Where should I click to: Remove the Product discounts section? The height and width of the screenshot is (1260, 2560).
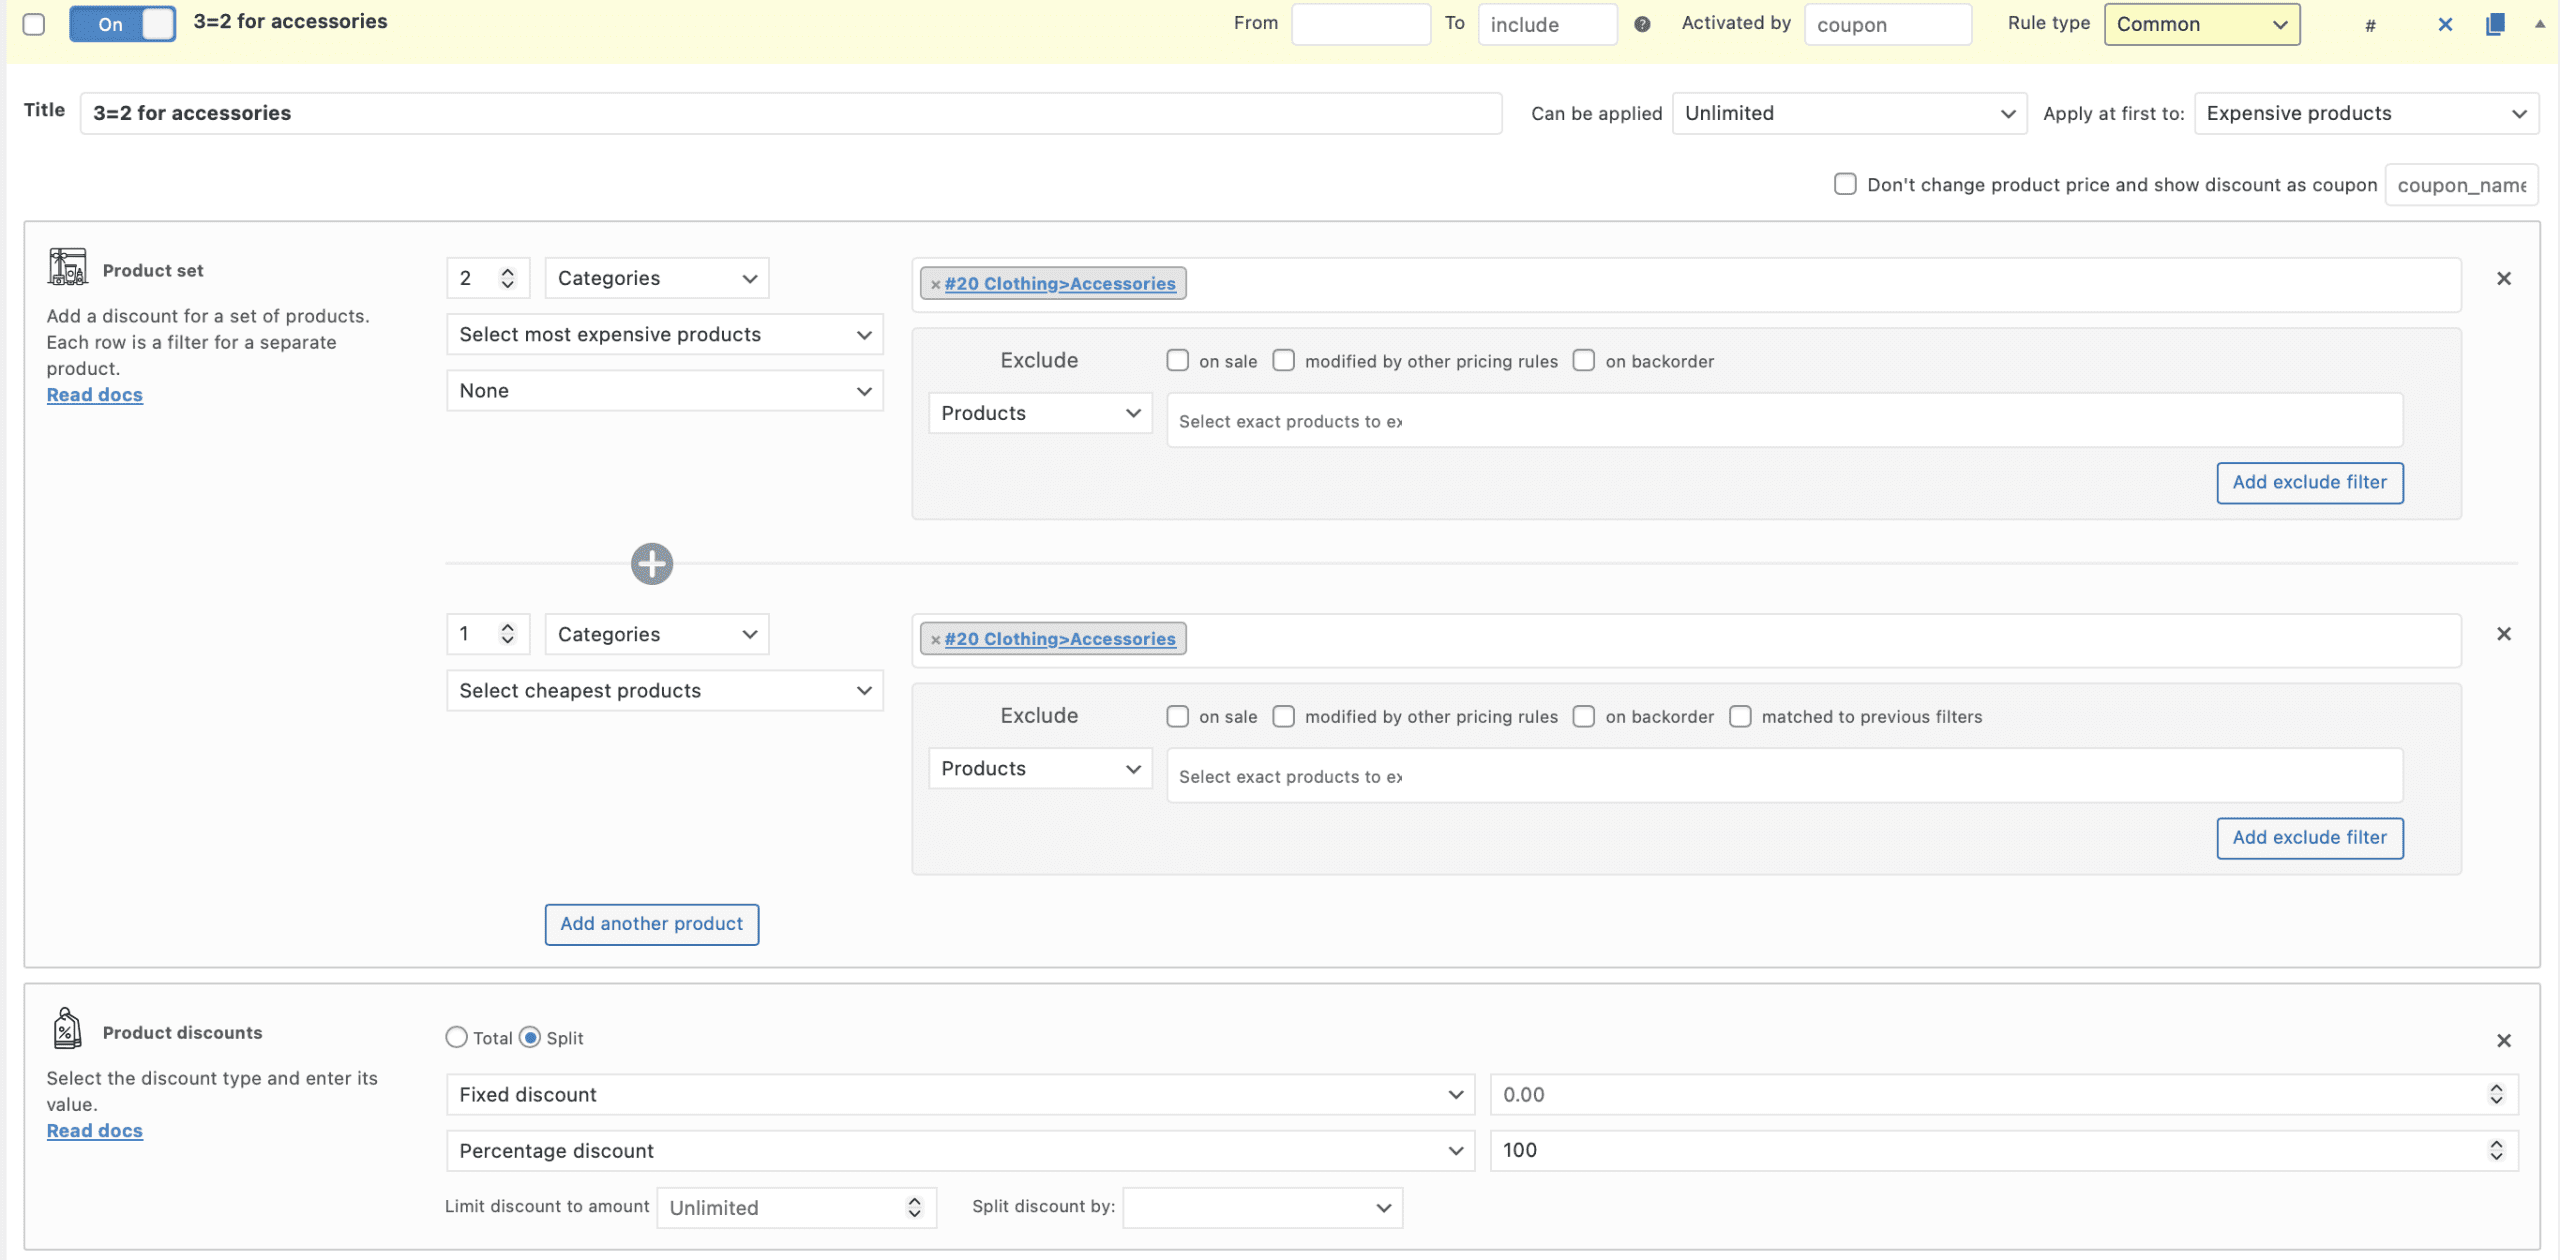tap(2503, 1040)
